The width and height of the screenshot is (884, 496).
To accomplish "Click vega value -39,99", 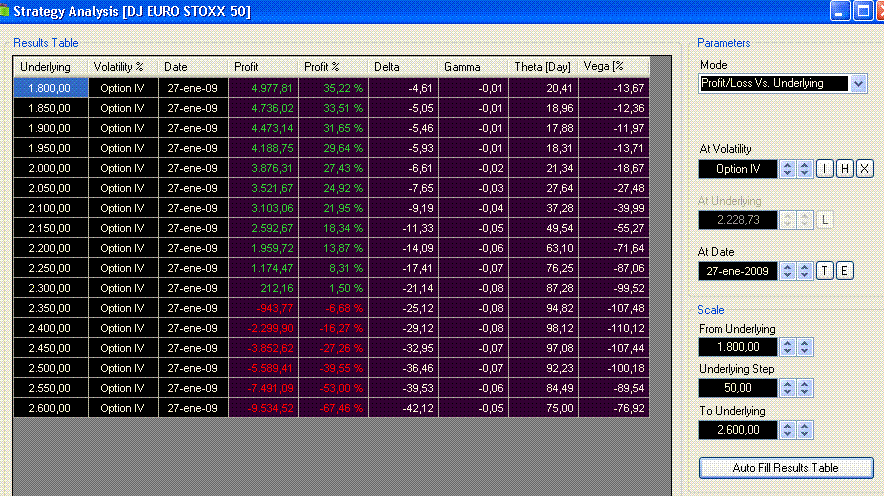I will [x=613, y=208].
